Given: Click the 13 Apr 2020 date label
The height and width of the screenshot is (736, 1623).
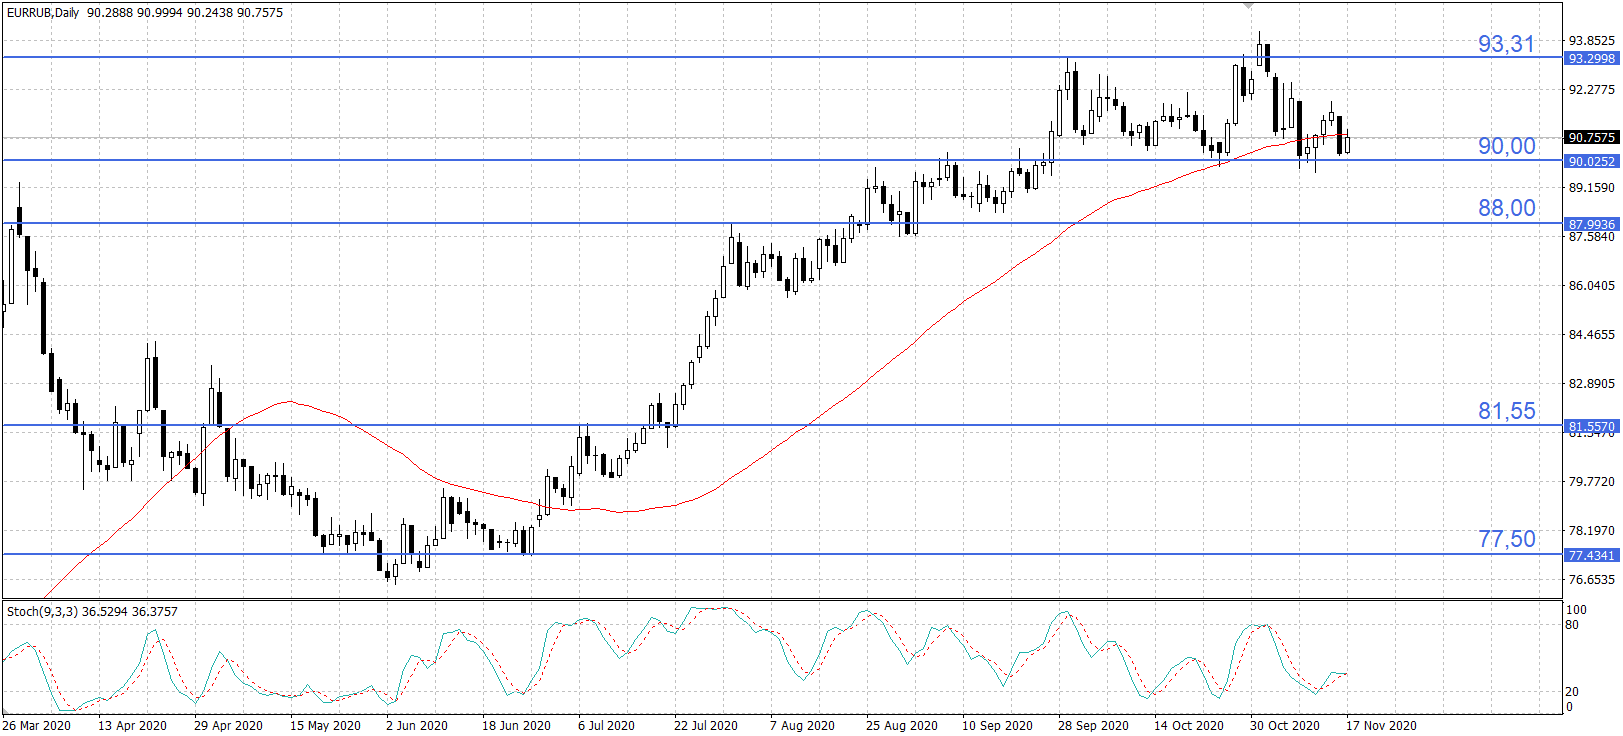Looking at the screenshot, I should (x=132, y=726).
